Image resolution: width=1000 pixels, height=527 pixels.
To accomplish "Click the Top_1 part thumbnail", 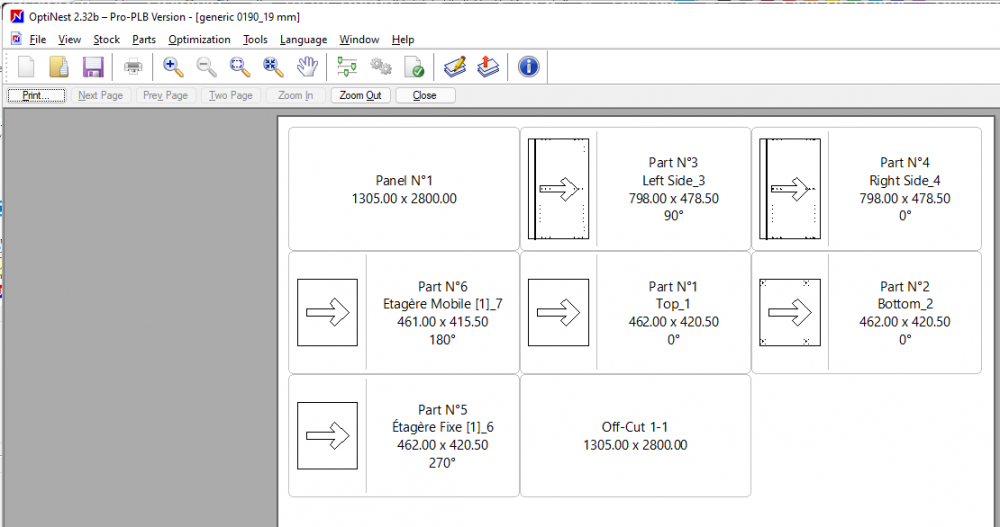I will pos(559,313).
